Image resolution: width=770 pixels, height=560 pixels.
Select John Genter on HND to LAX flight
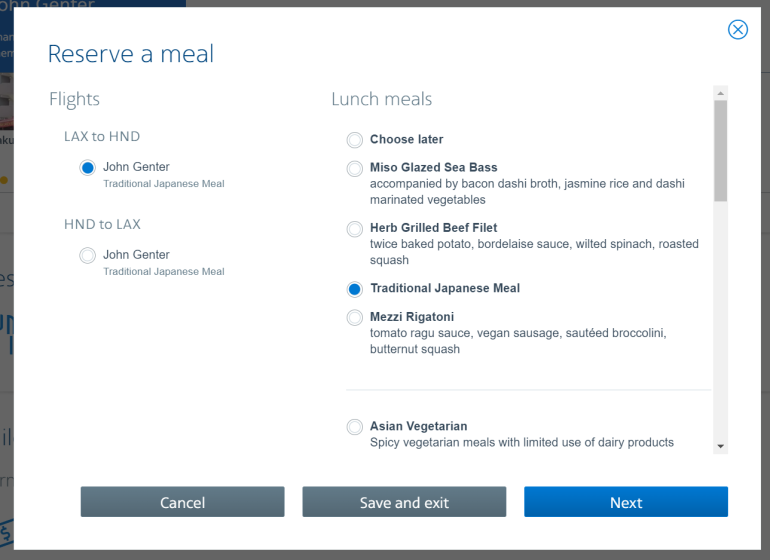88,256
